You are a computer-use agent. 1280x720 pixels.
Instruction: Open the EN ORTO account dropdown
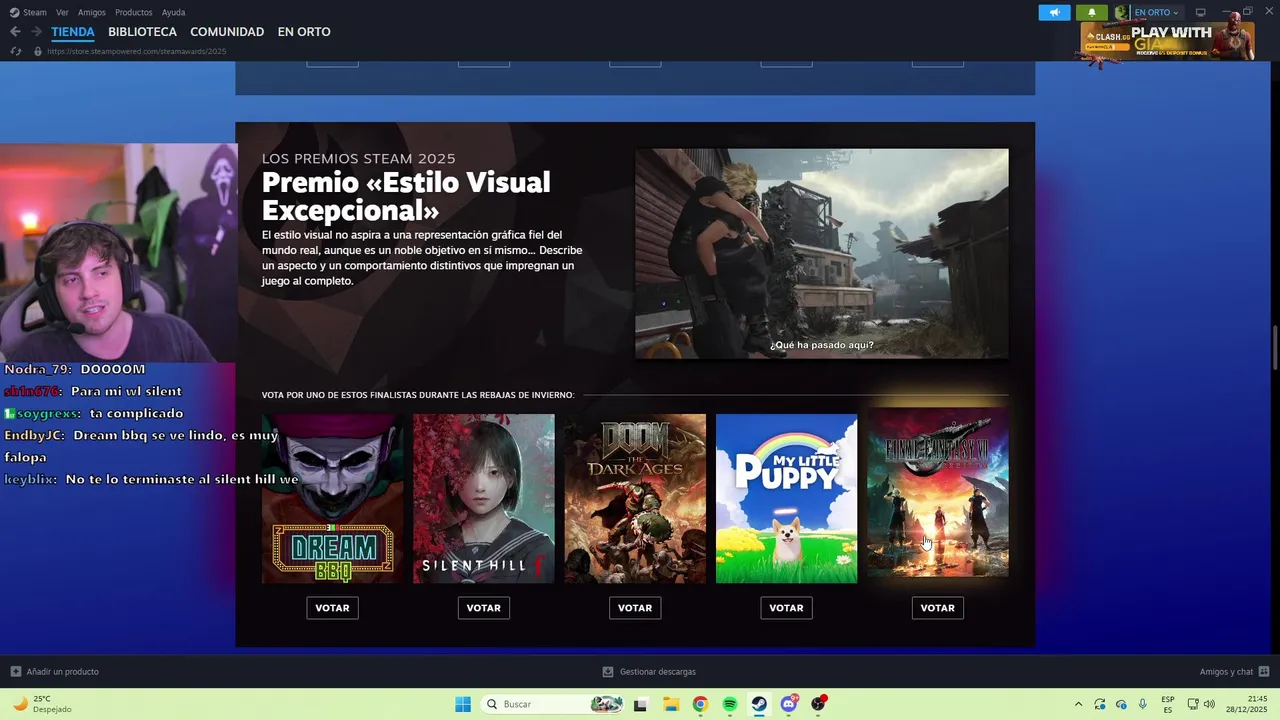(1156, 12)
